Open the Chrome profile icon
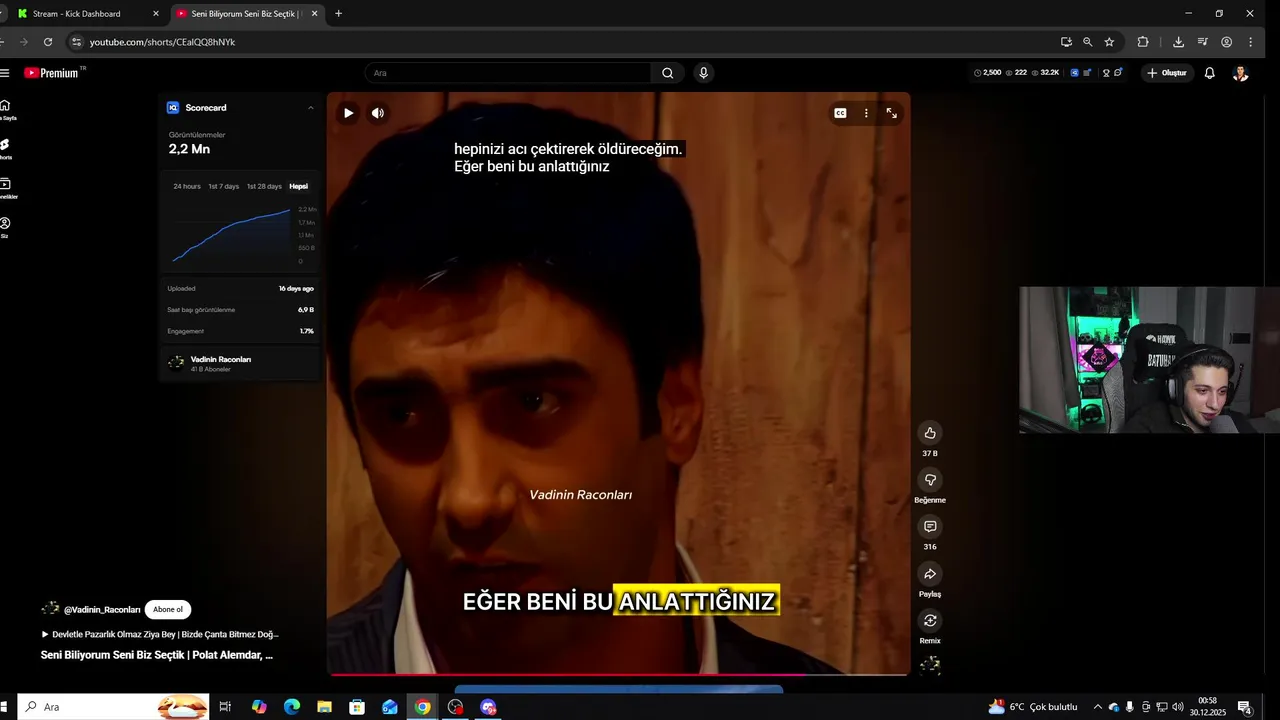Viewport: 1280px width, 720px height. [1227, 42]
